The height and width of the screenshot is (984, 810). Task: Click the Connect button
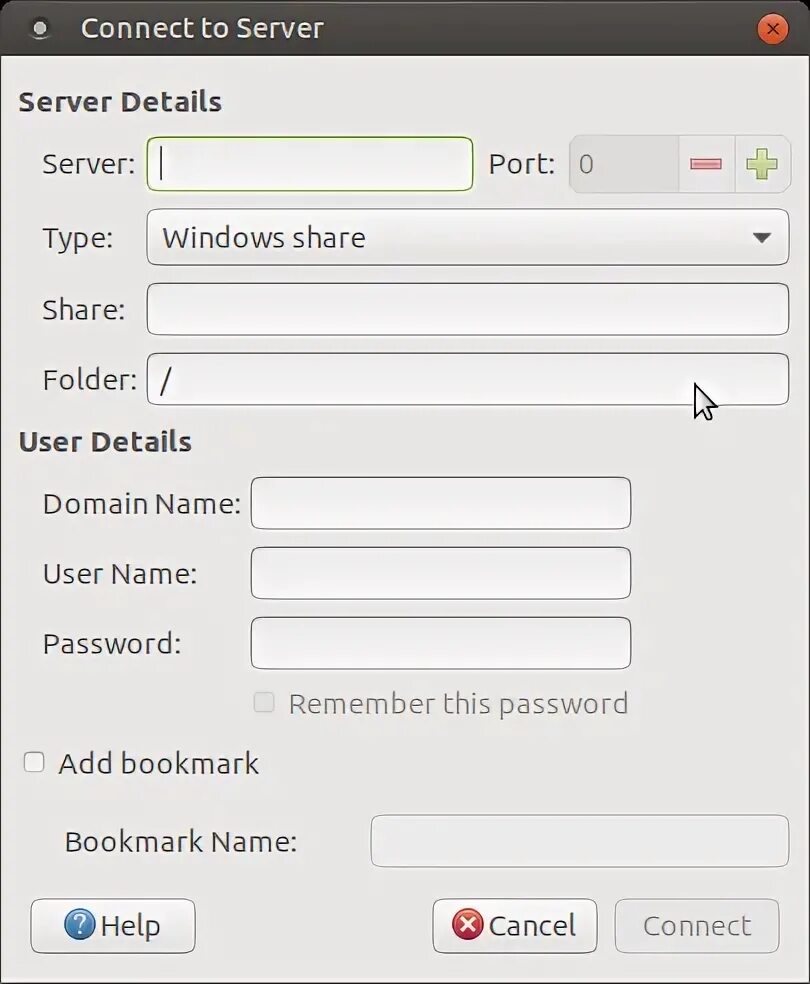pyautogui.click(x=697, y=926)
